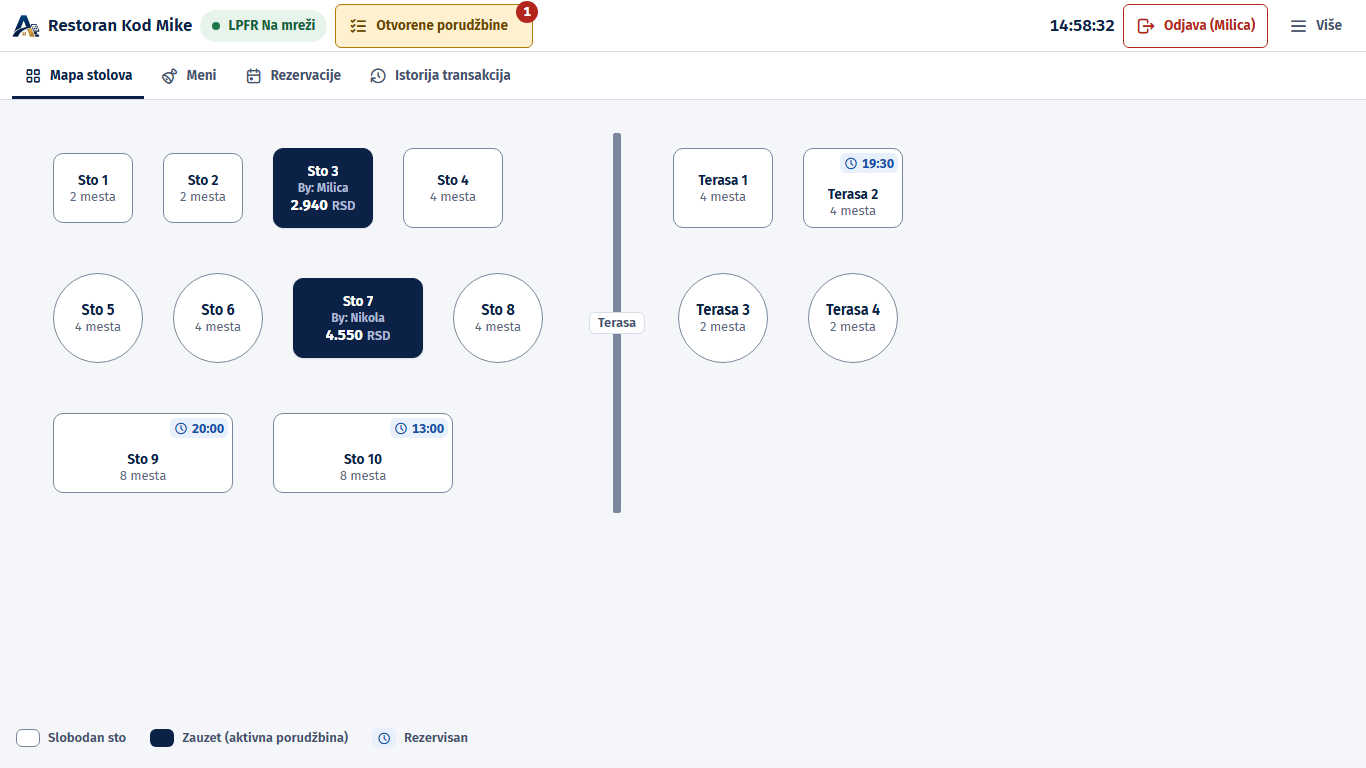Select table Terasa 1

click(723, 188)
